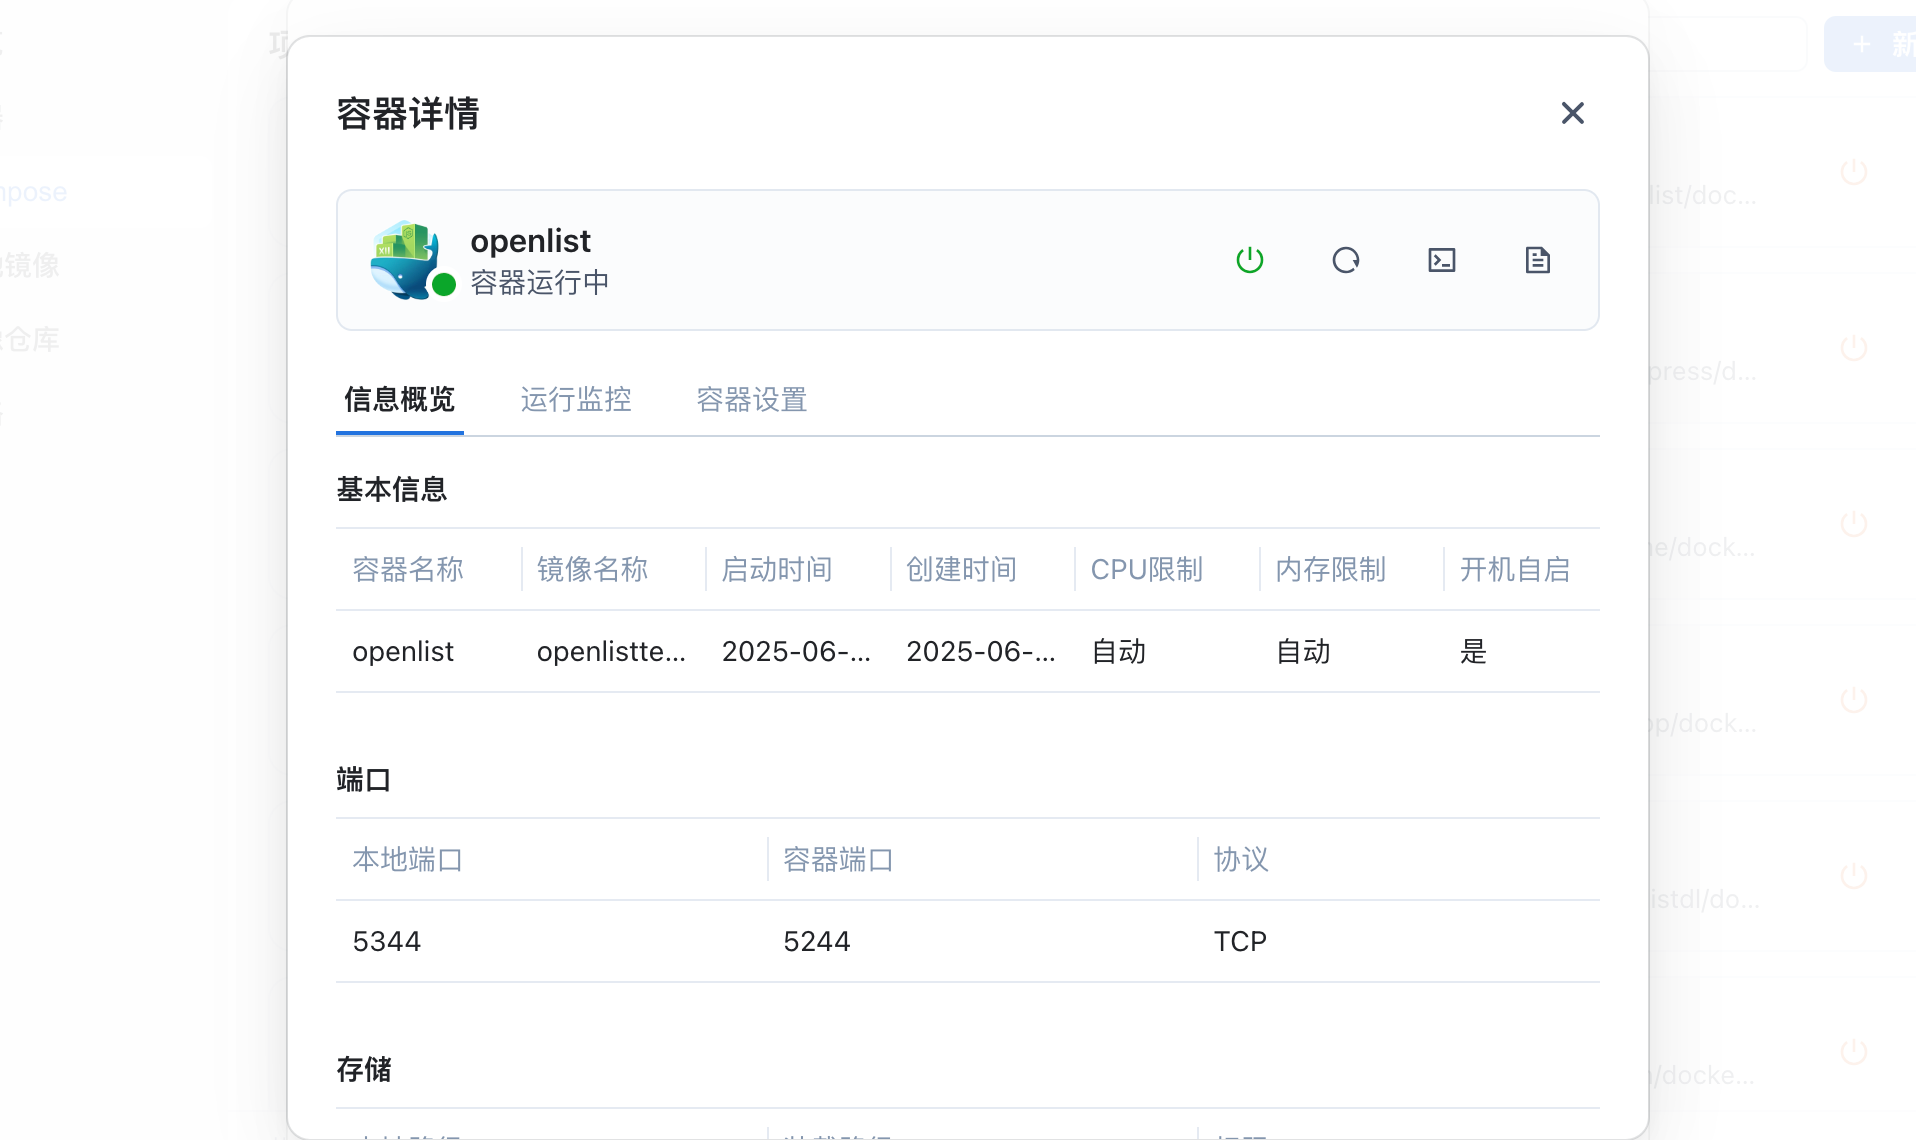Restart the openlist container

1345,260
